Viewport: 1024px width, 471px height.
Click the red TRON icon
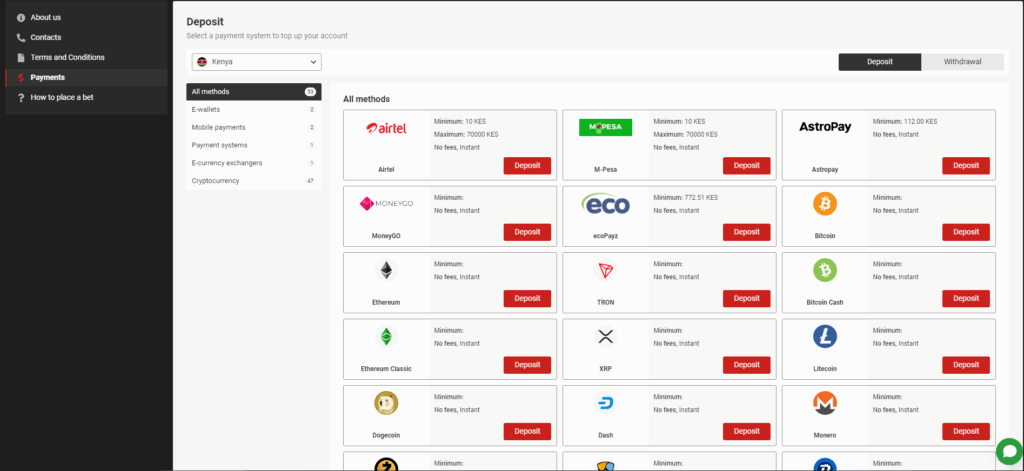(x=605, y=270)
